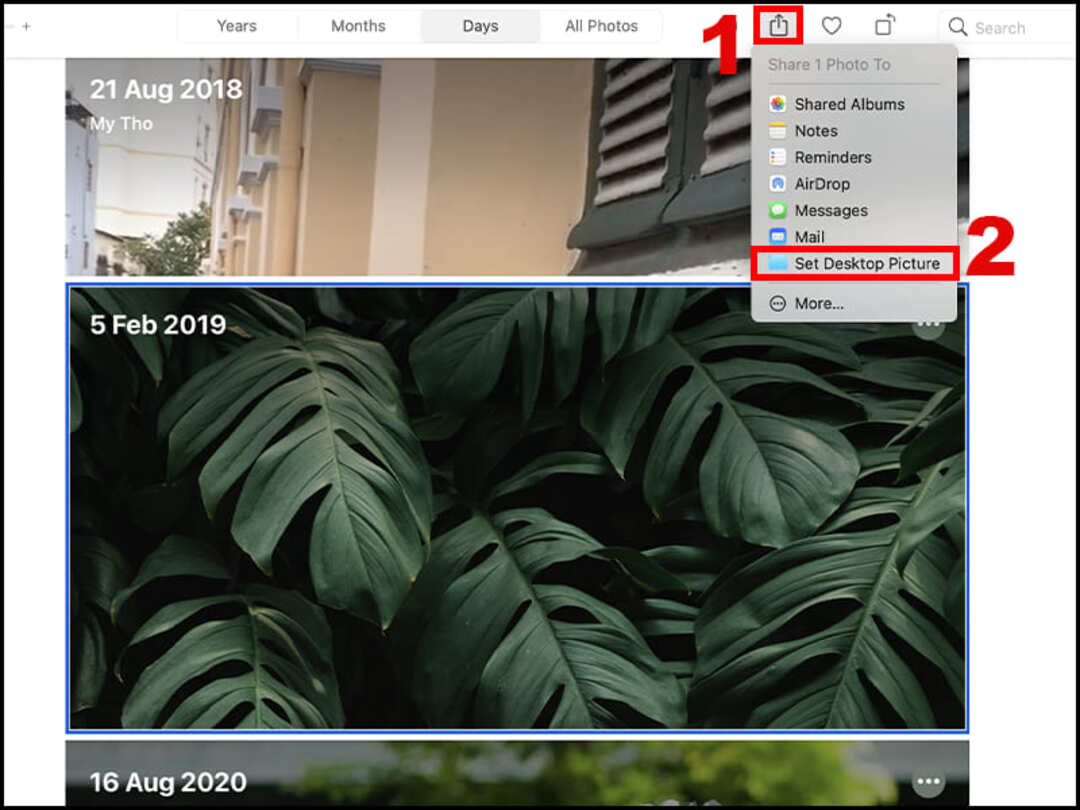Click the search magnifier icon
Image resolution: width=1080 pixels, height=810 pixels.
click(957, 27)
